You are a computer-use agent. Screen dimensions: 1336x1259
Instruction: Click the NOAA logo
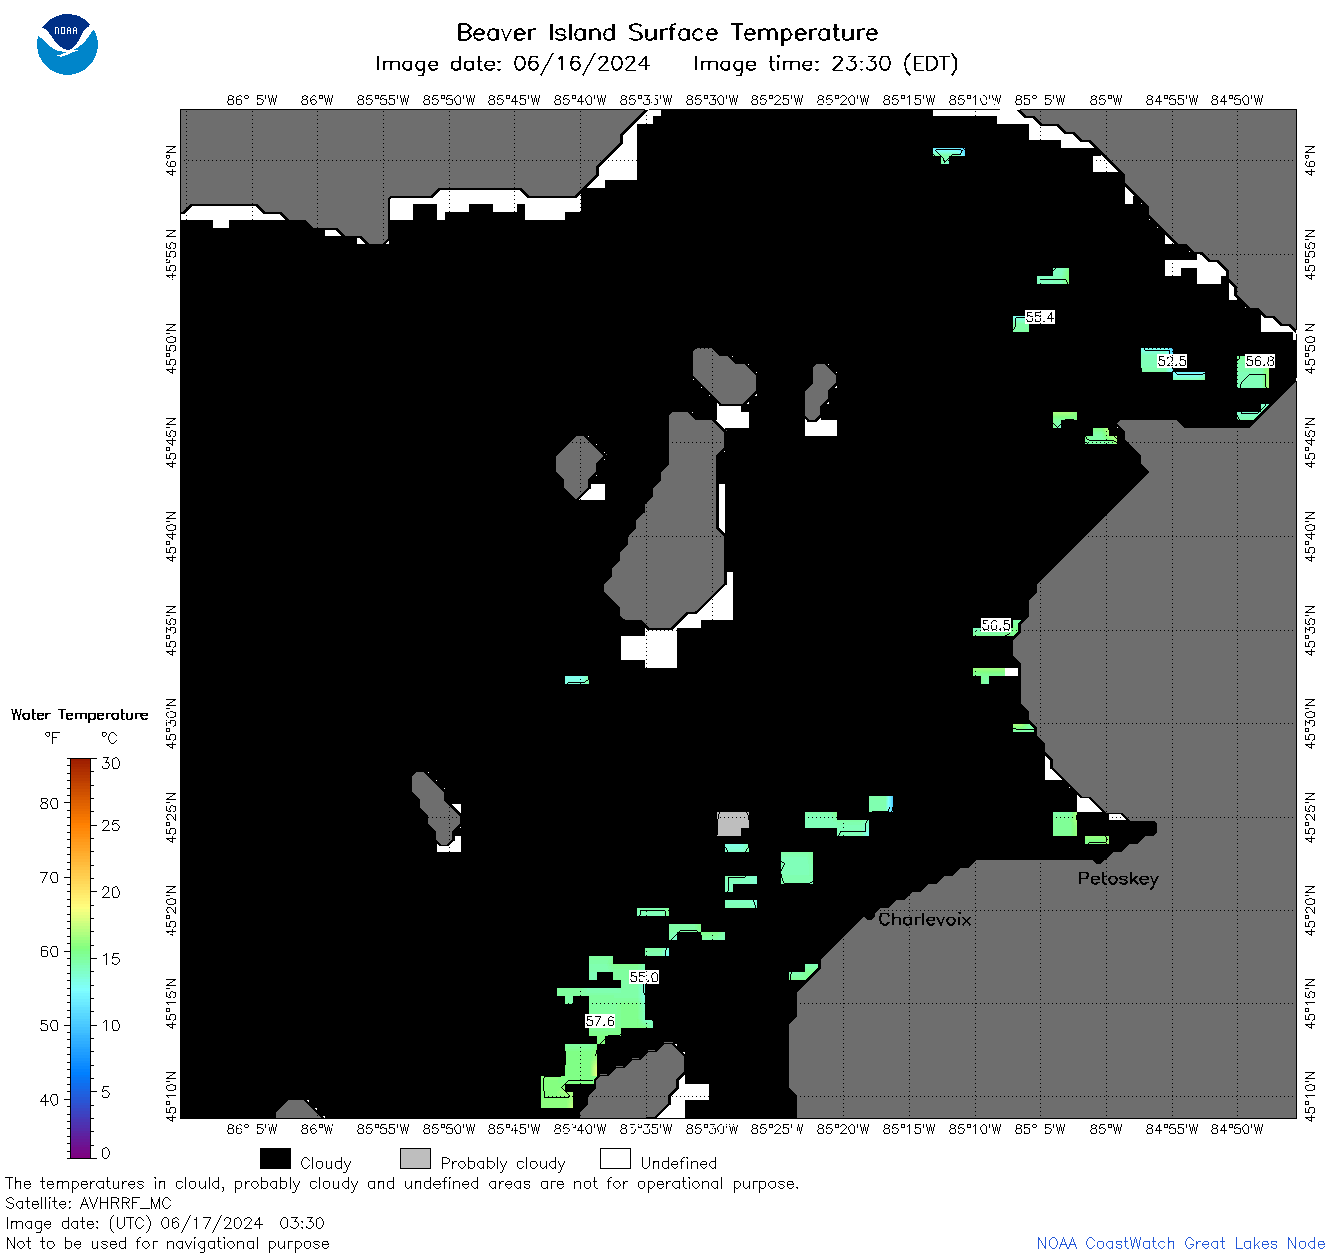point(67,44)
